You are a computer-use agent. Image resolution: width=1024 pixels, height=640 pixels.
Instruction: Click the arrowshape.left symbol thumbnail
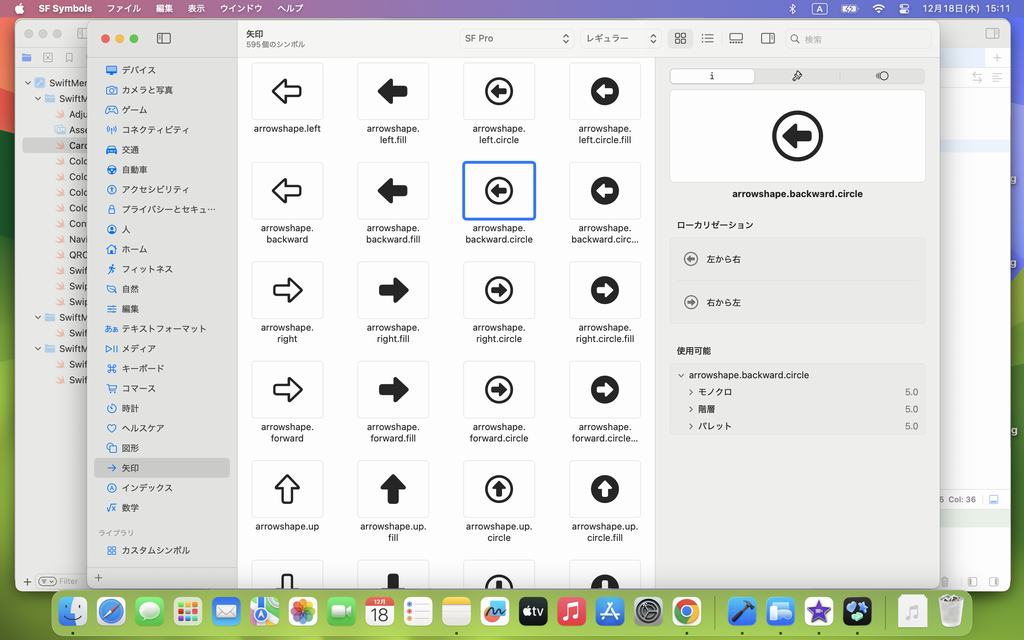pos(287,92)
